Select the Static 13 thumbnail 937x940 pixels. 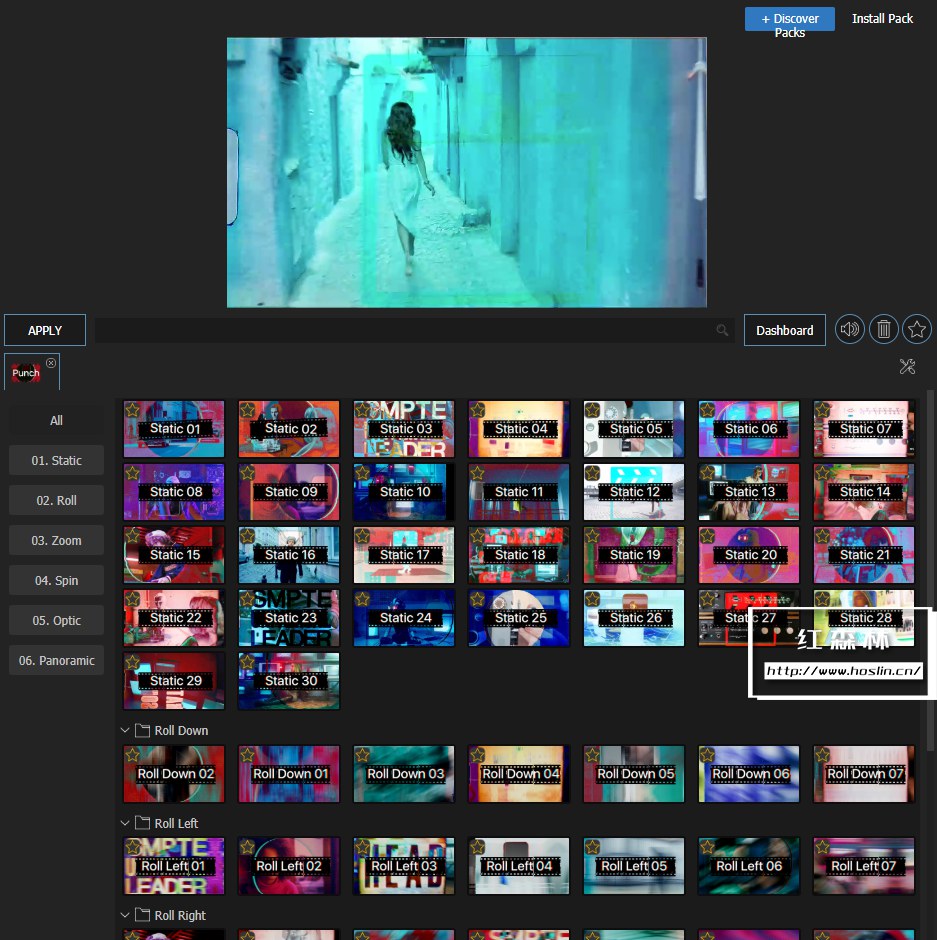click(x=749, y=492)
